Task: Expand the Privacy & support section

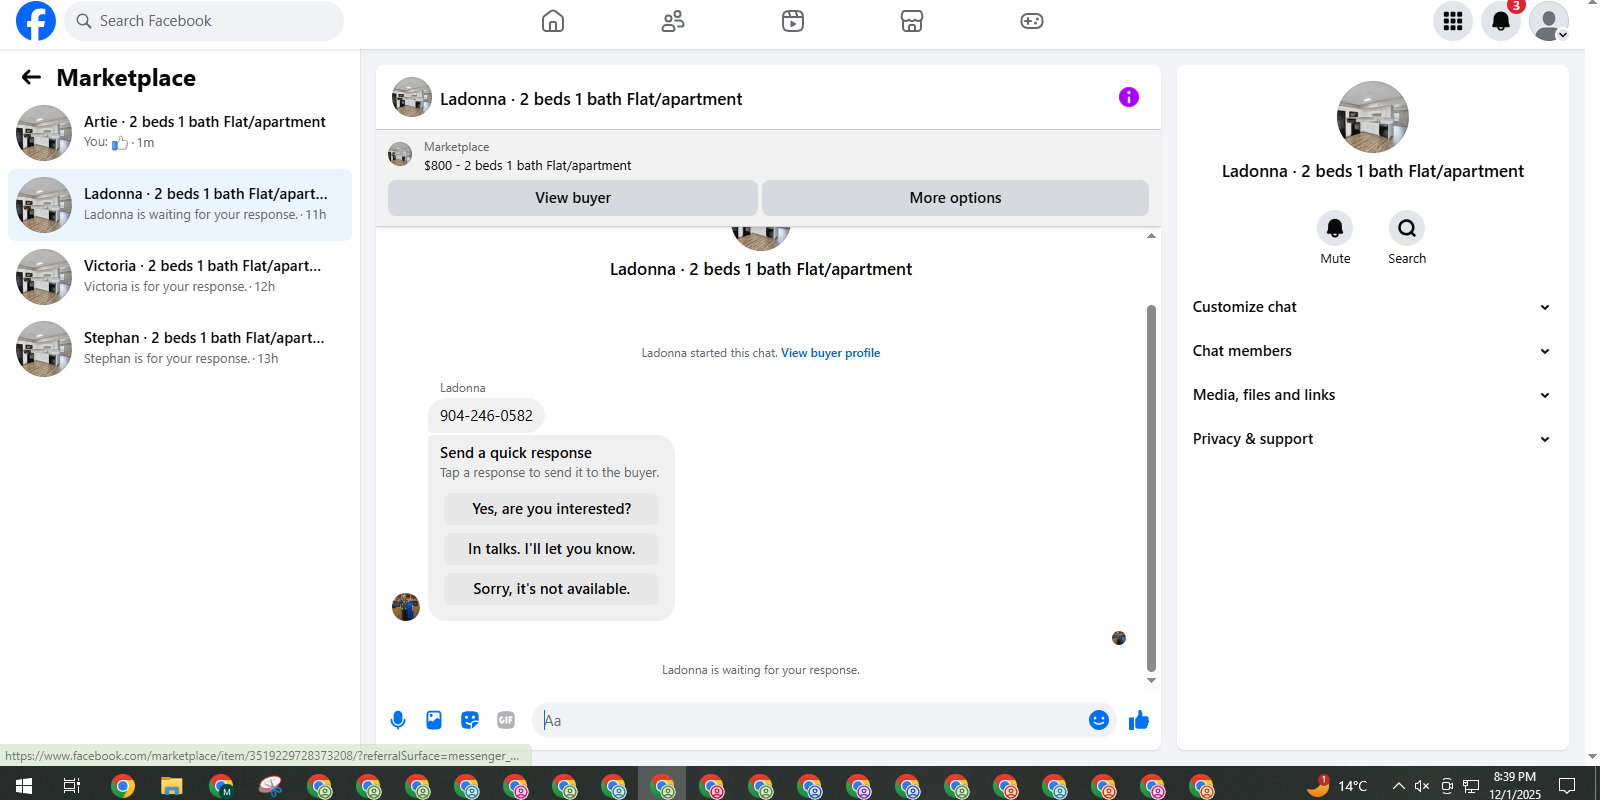Action: [1372, 439]
